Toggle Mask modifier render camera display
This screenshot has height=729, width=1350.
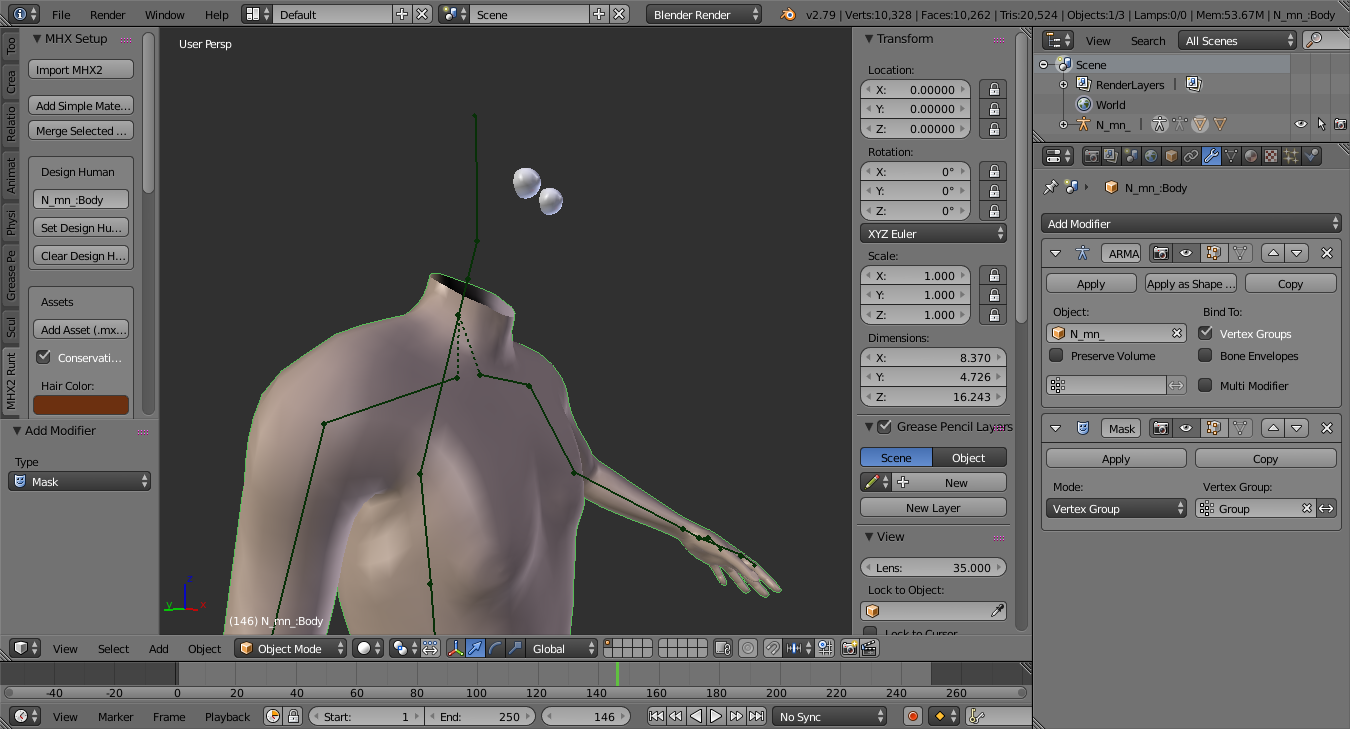click(x=1160, y=428)
